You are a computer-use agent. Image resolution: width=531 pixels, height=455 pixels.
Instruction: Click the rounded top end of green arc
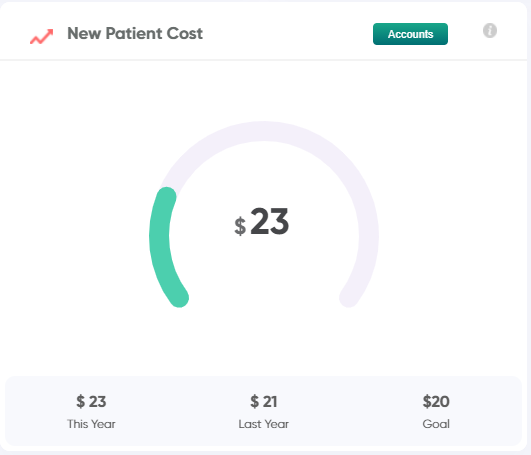[x=167, y=196]
